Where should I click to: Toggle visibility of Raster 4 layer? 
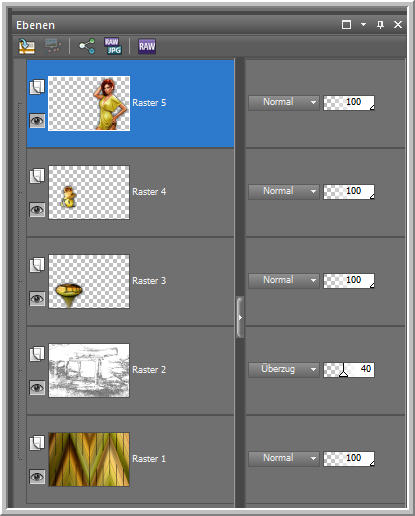coord(37,210)
